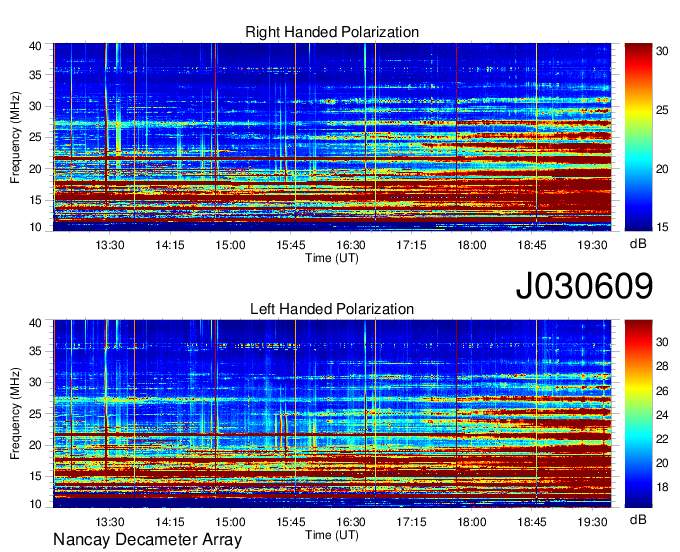
Task: Click 16:30 tick on right-handed time axis
Action: coord(351,245)
